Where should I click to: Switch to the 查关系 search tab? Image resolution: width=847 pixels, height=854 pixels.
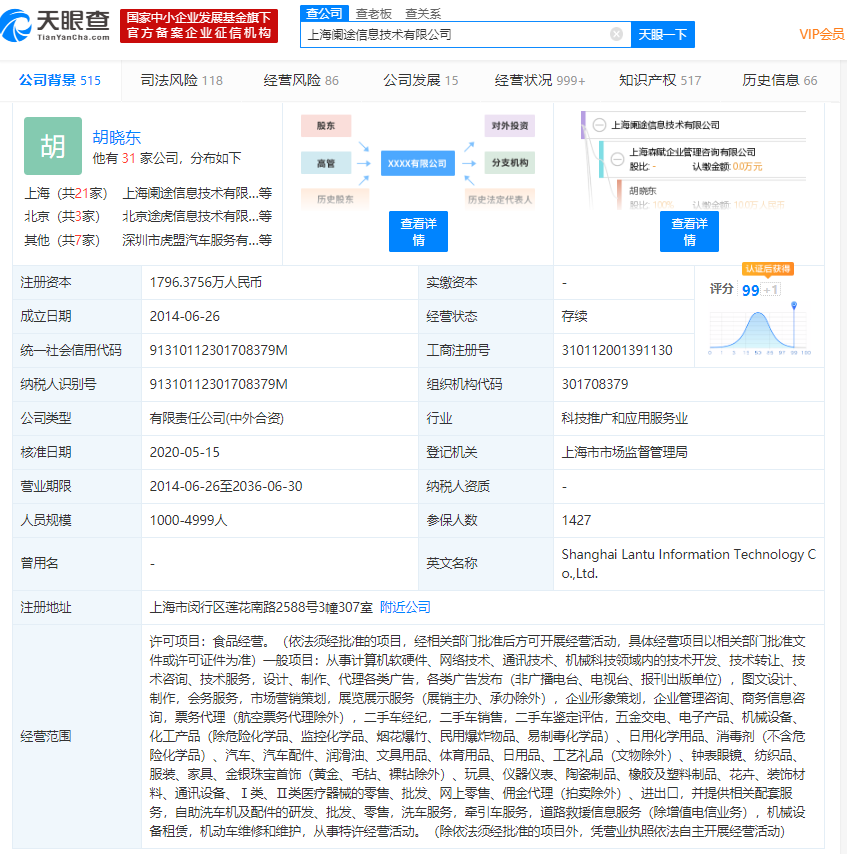coord(422,13)
